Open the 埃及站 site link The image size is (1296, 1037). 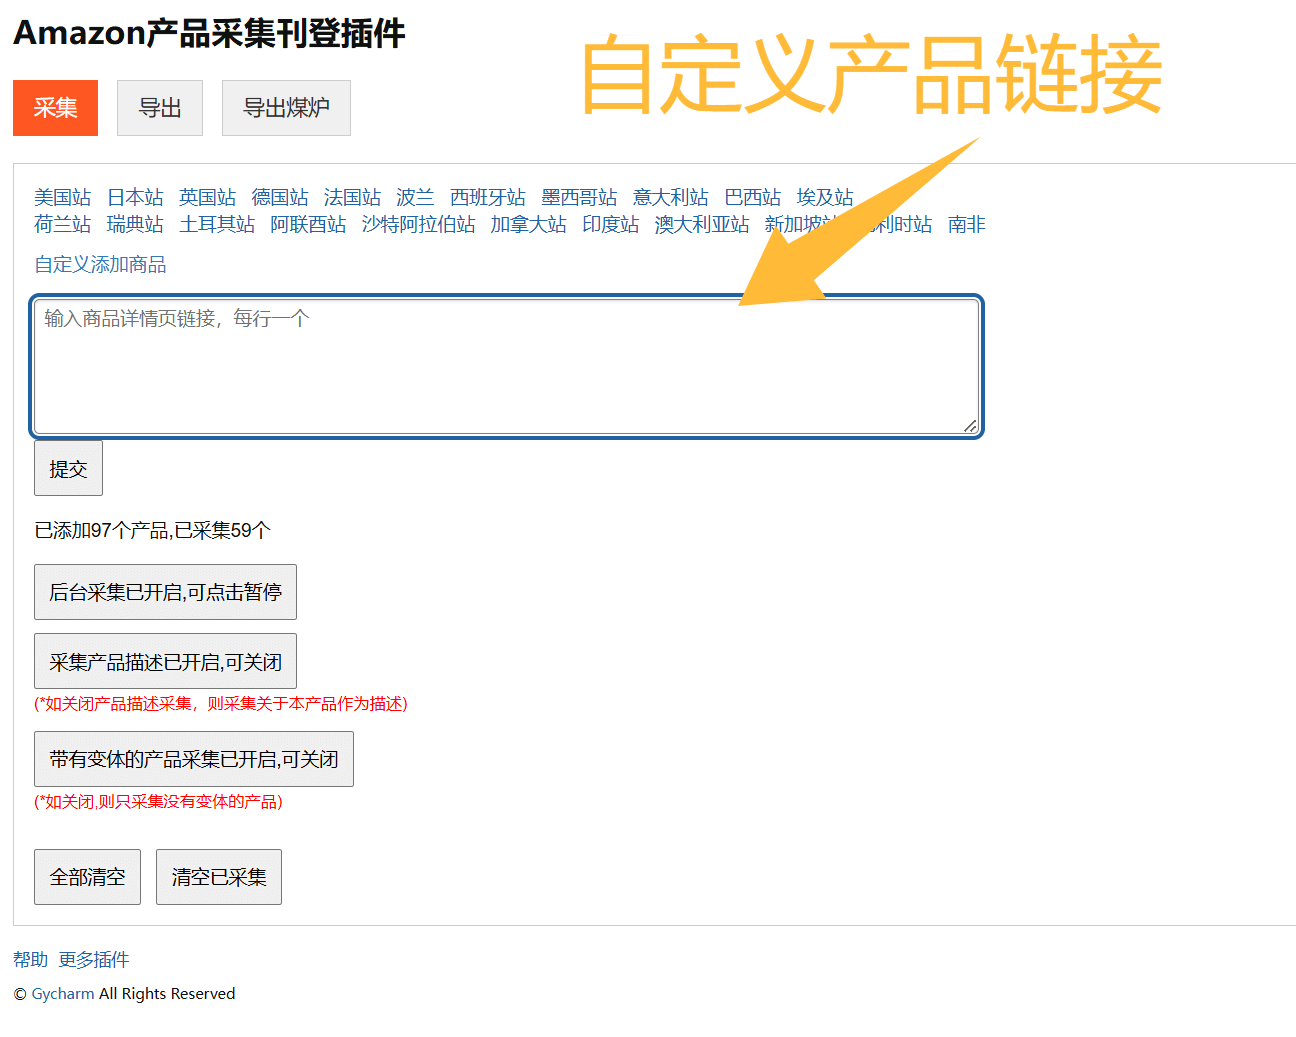point(825,197)
